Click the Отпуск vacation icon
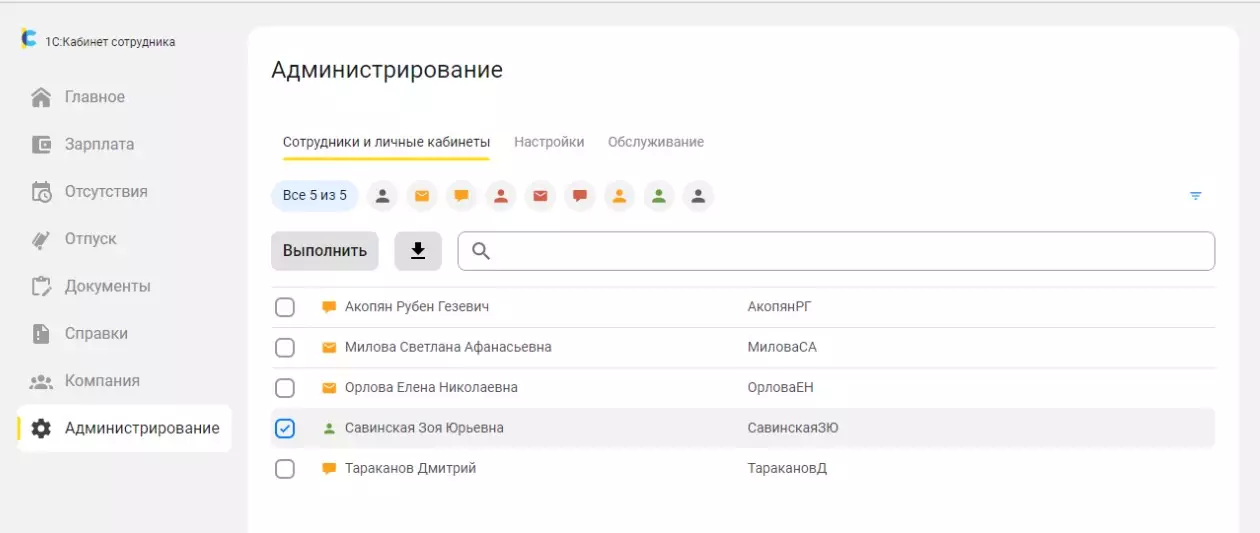Viewport: 1260px width, 533px height. point(41,239)
